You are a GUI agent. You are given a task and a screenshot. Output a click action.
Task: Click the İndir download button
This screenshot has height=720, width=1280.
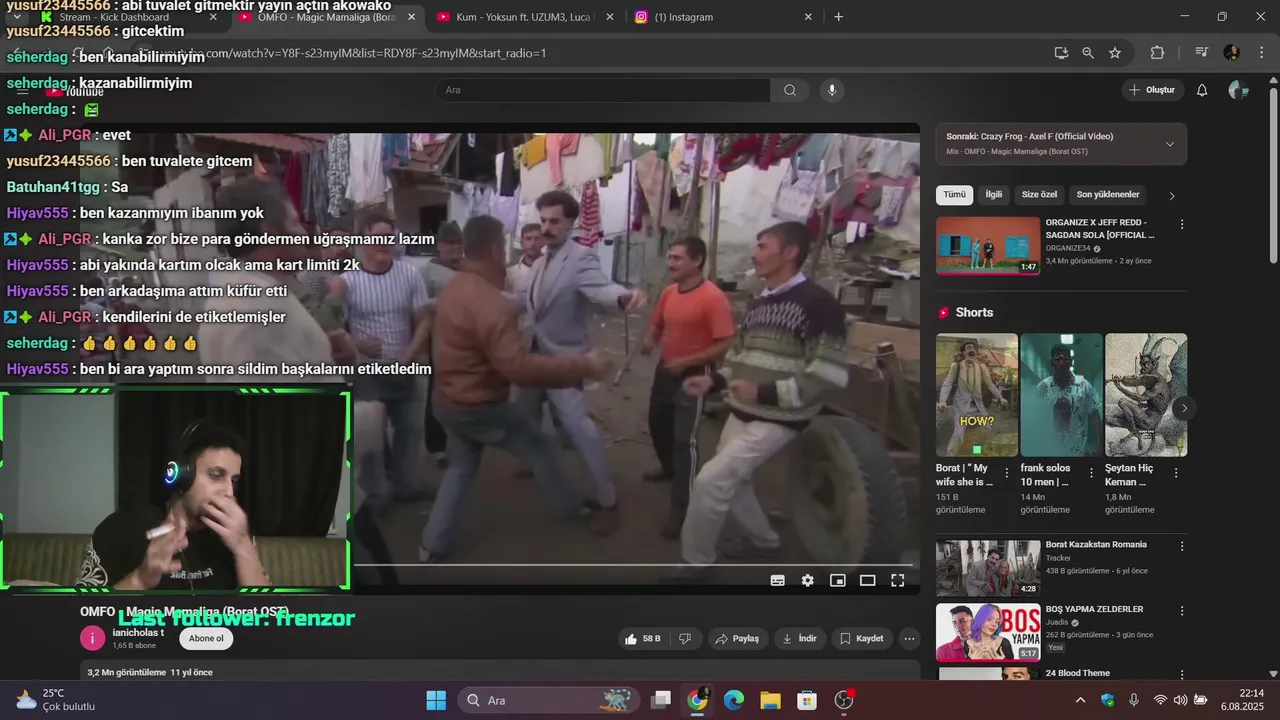pos(800,638)
